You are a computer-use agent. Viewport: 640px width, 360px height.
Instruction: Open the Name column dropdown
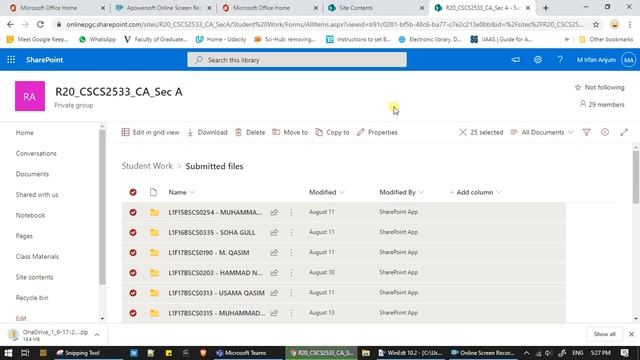pos(182,192)
